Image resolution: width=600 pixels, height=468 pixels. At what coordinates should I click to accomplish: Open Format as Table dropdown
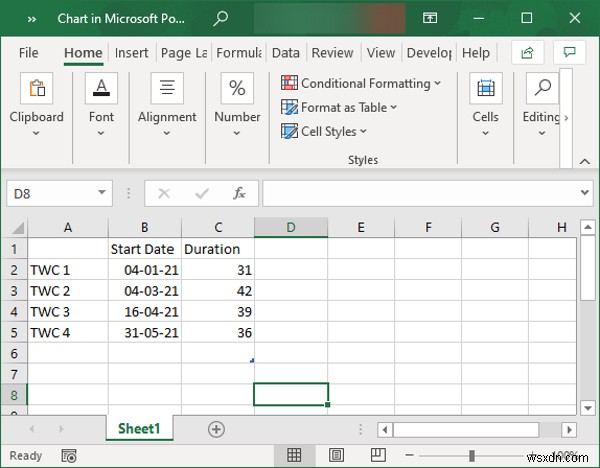(339, 107)
